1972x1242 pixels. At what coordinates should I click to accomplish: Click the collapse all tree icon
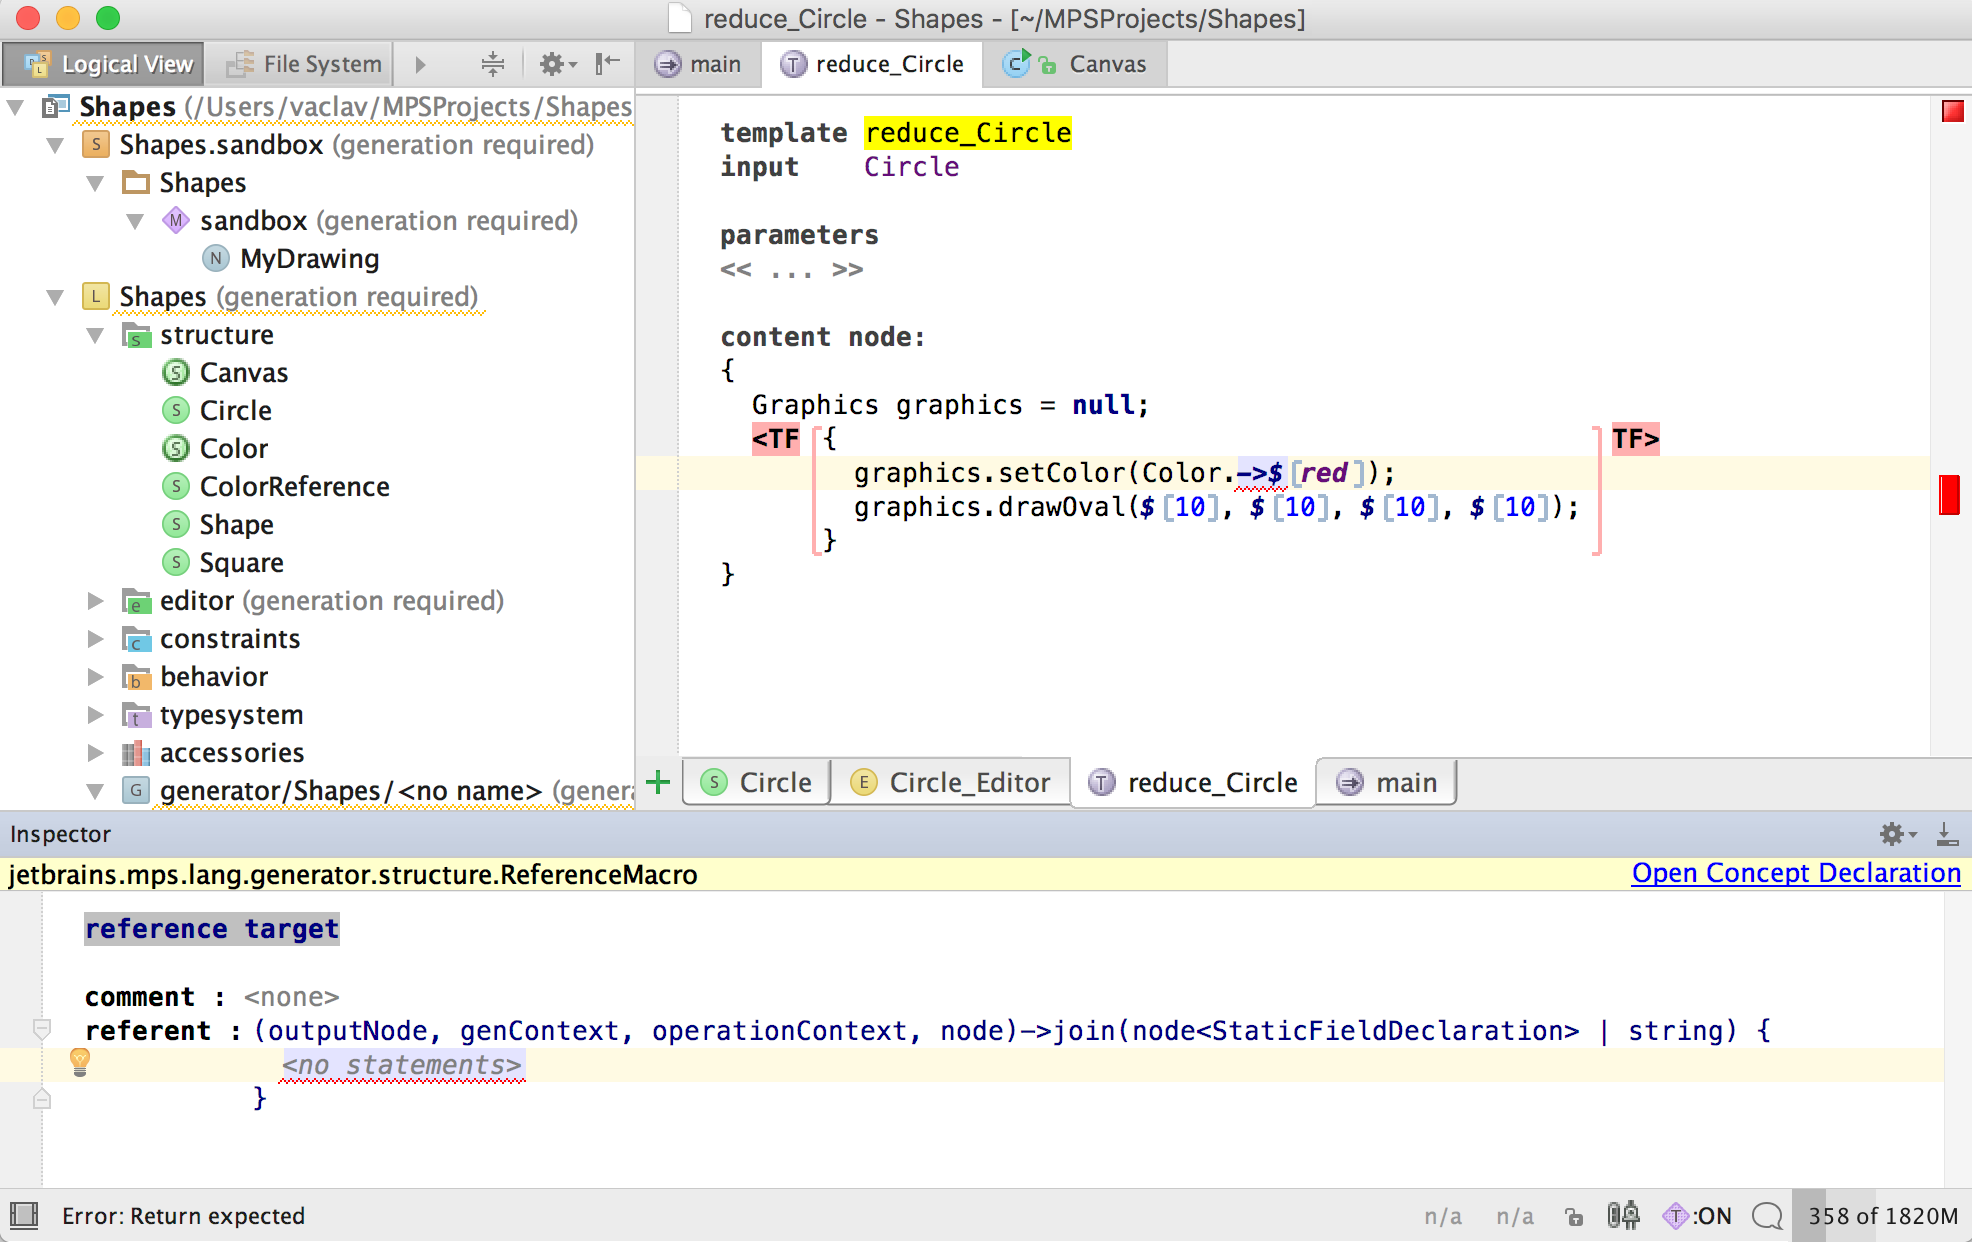492,64
